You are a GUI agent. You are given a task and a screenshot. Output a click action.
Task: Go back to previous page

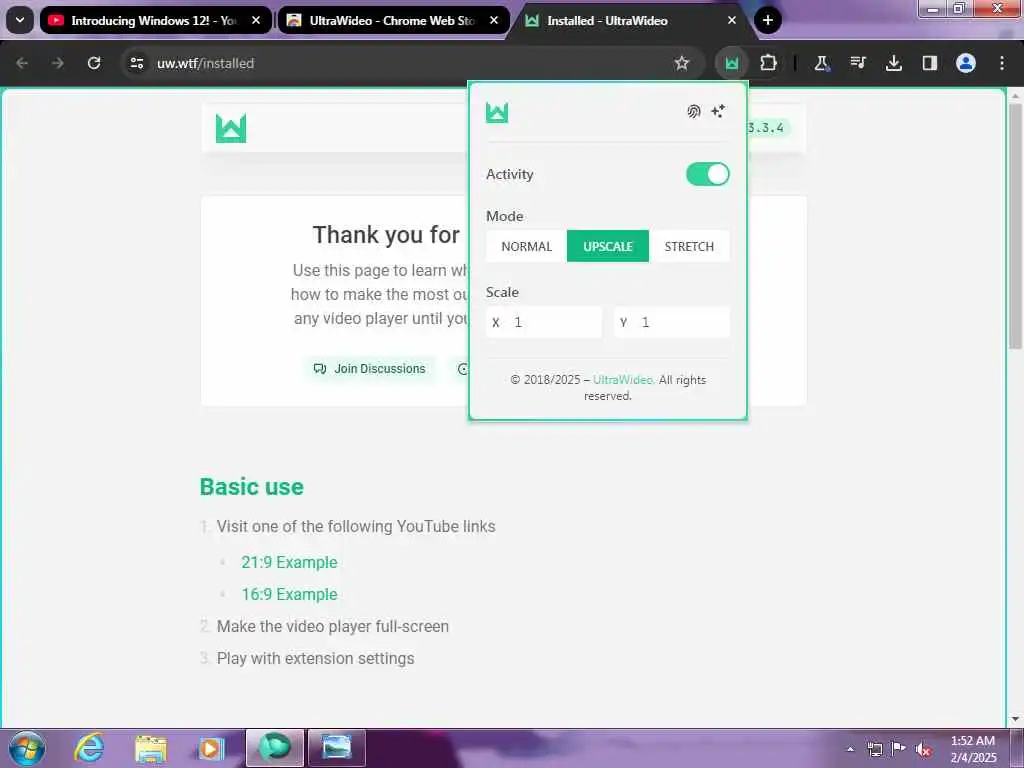[22, 63]
